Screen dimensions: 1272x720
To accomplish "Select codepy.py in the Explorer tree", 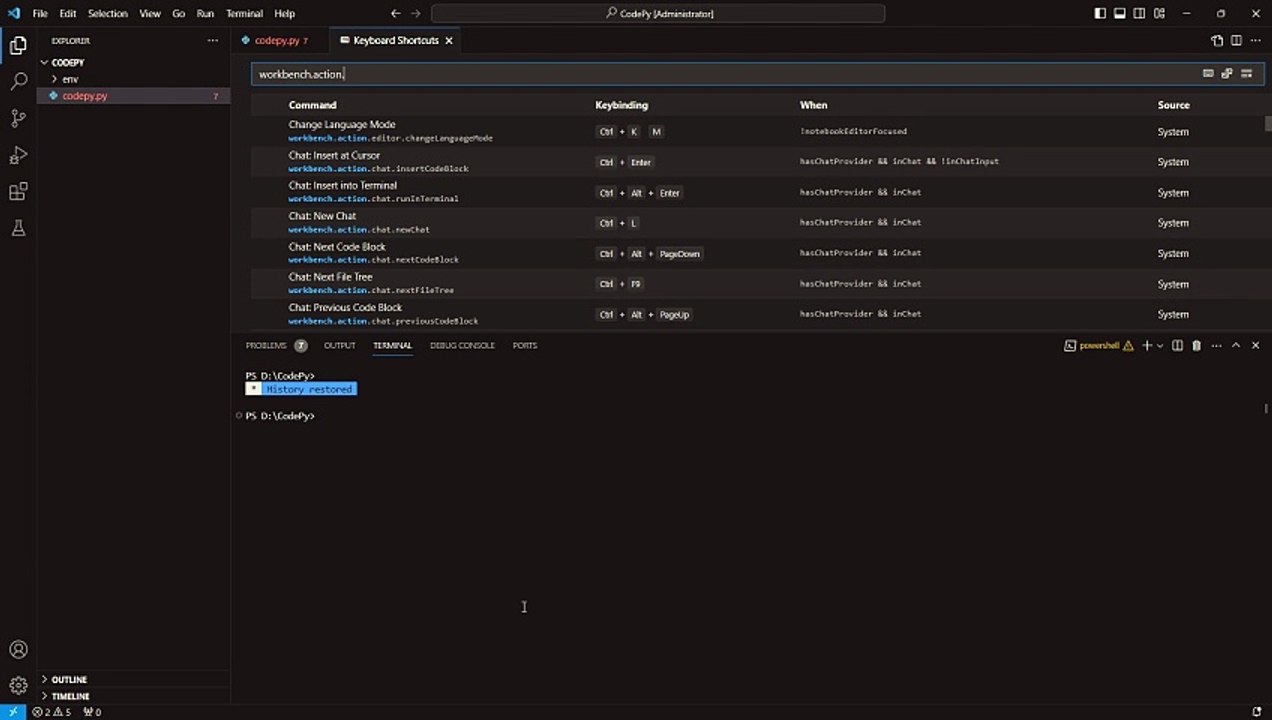I will point(134,96).
